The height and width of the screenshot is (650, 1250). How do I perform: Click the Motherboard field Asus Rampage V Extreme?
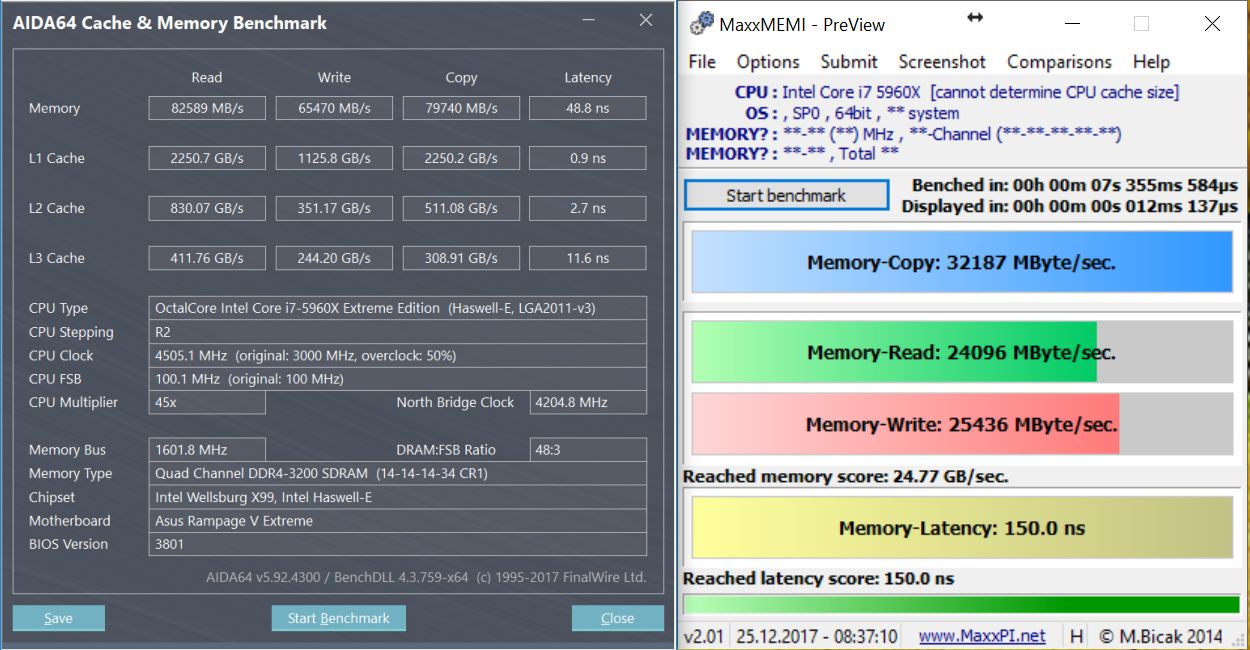pyautogui.click(x=398, y=520)
